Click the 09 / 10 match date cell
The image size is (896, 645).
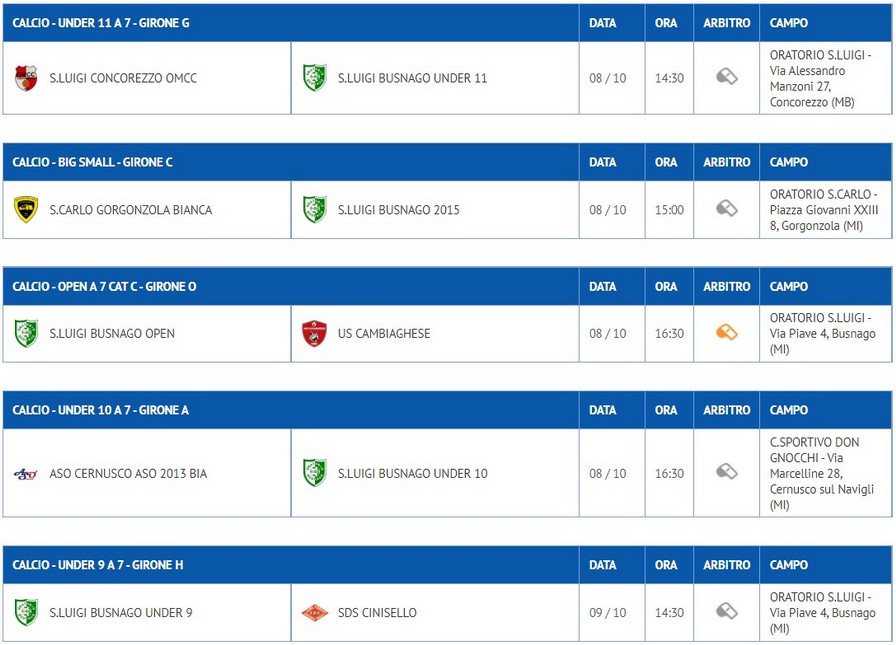(608, 613)
